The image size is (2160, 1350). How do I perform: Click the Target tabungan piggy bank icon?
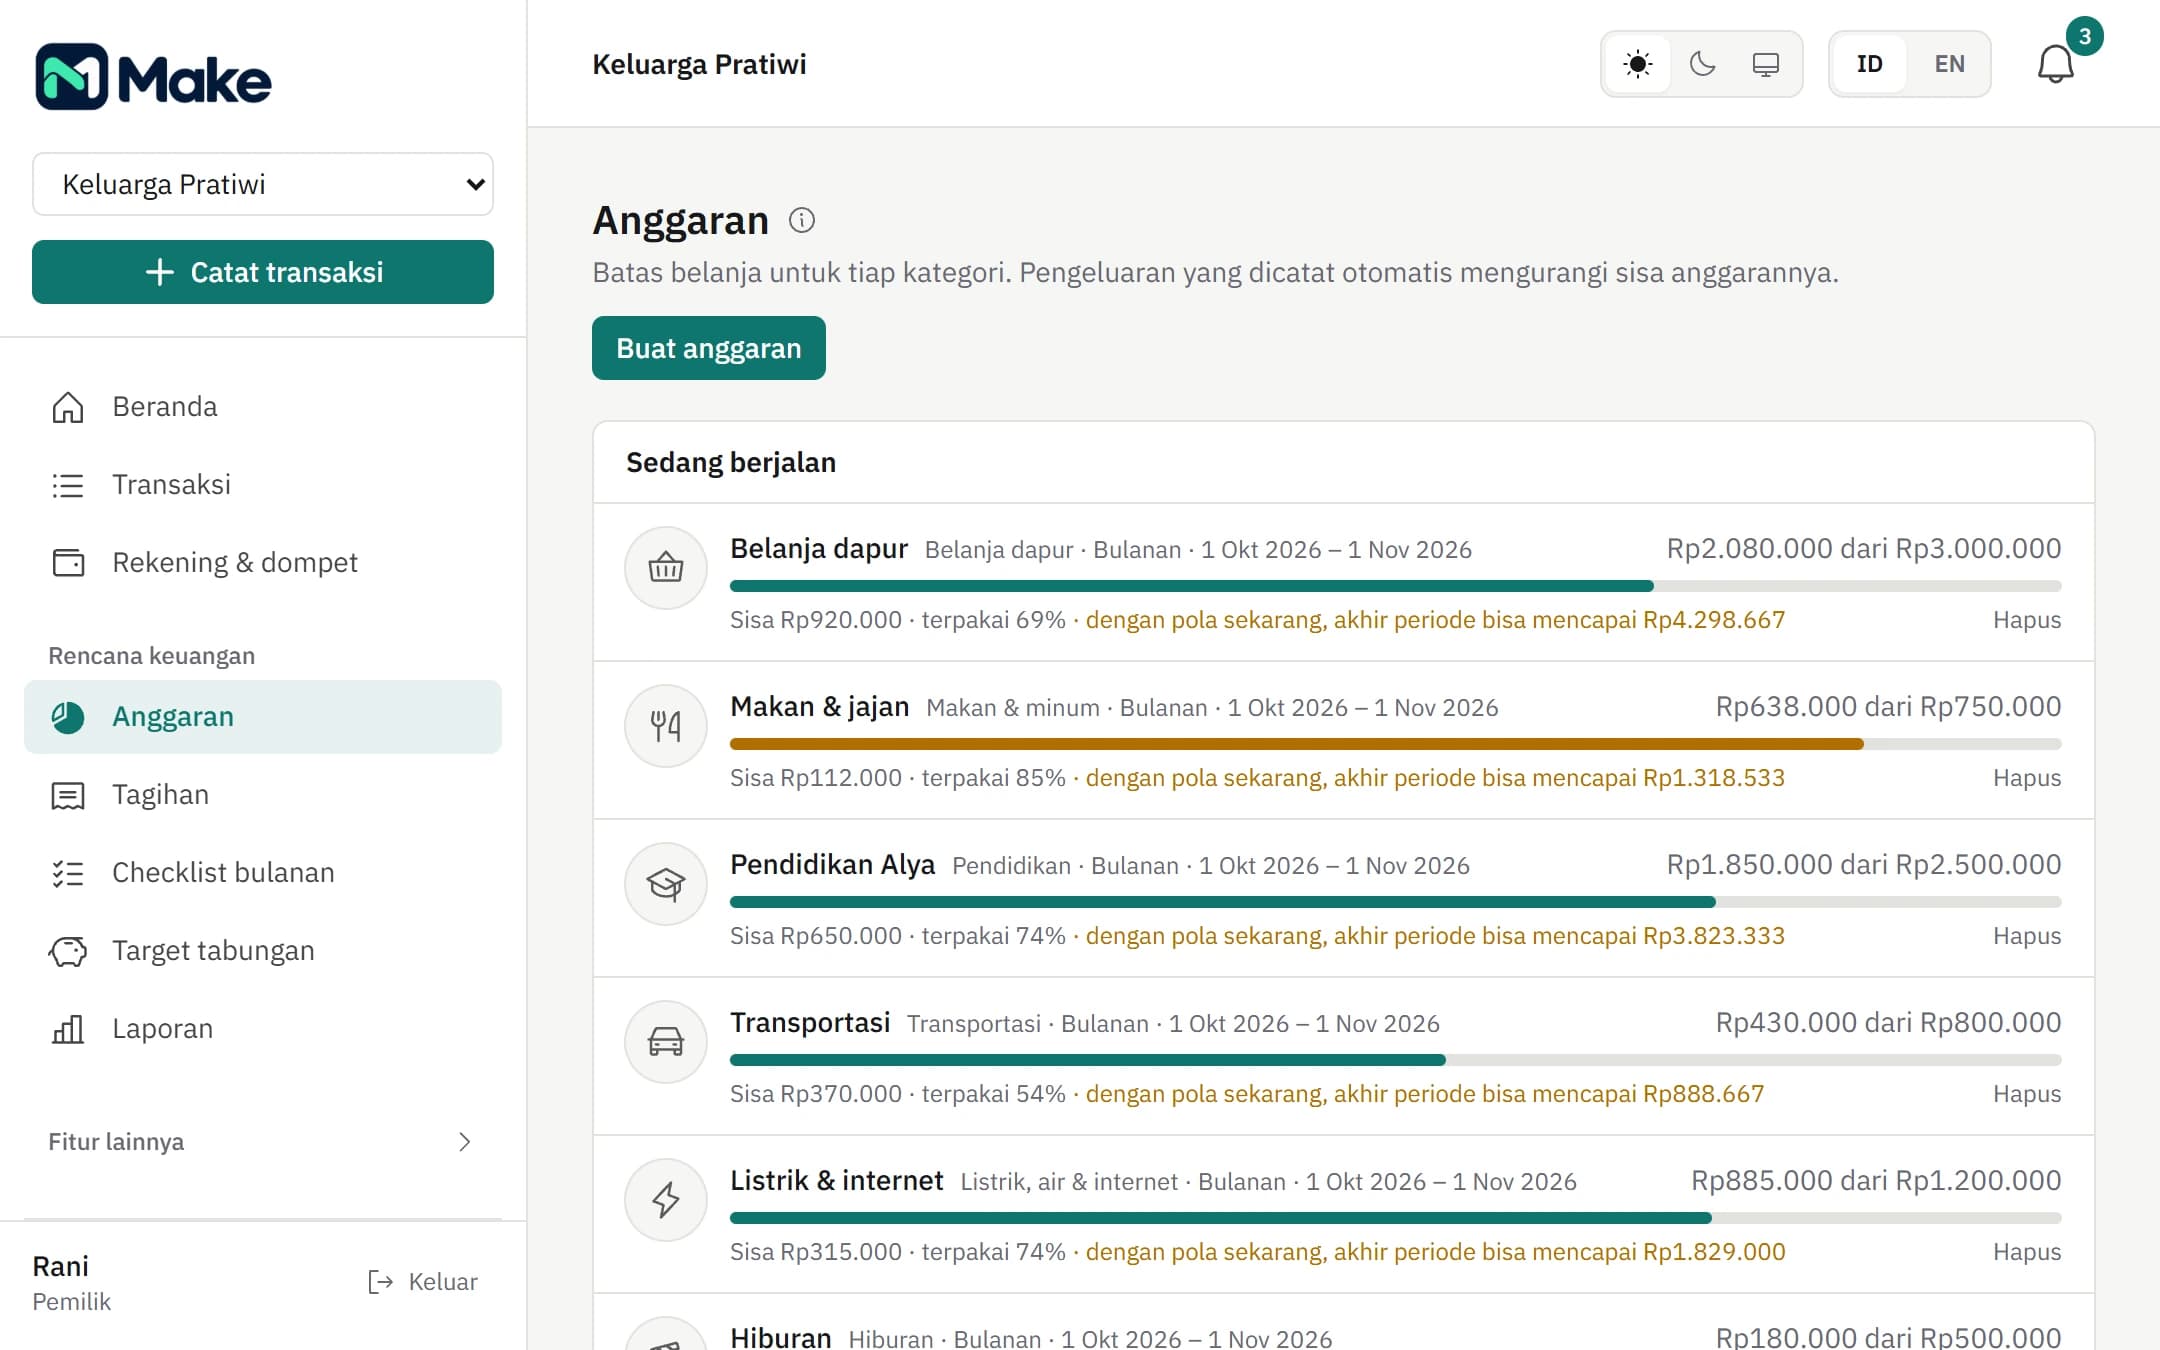68,951
